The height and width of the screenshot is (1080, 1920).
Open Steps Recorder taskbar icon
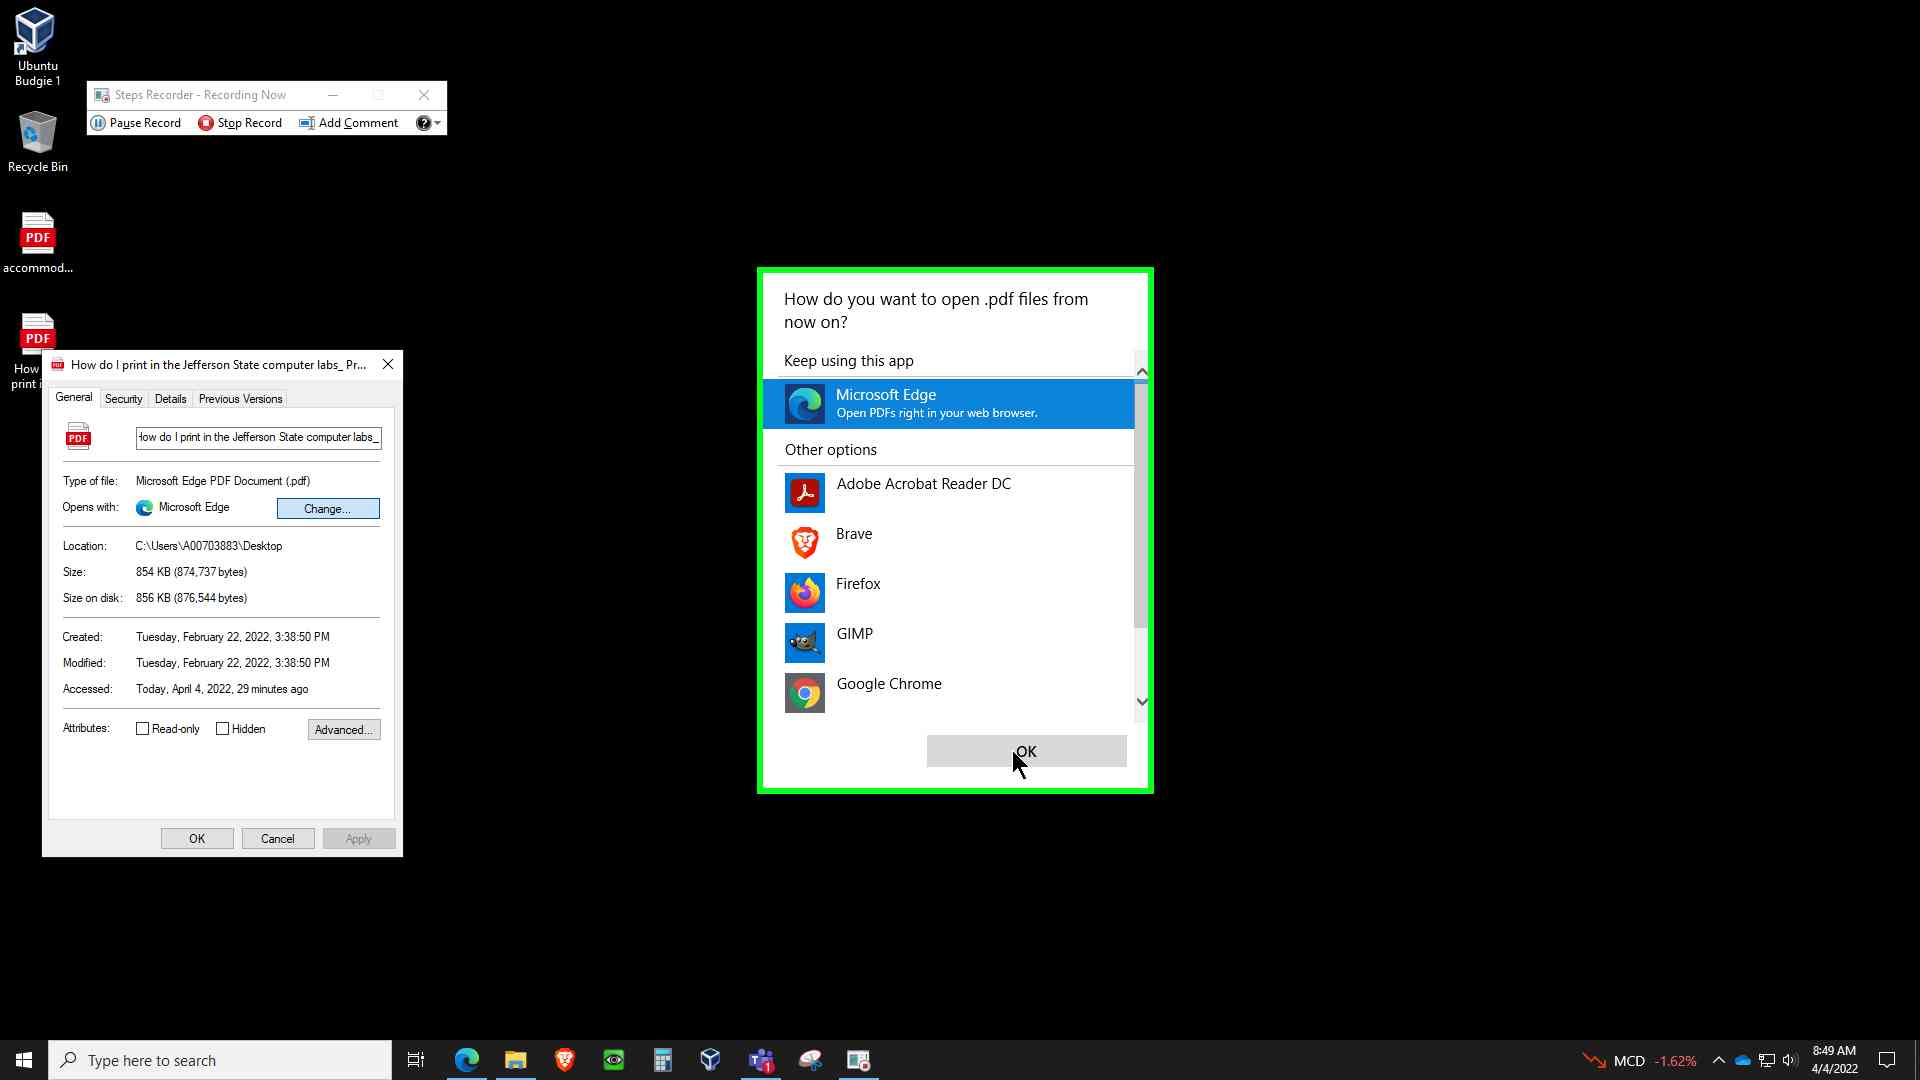859,1060
